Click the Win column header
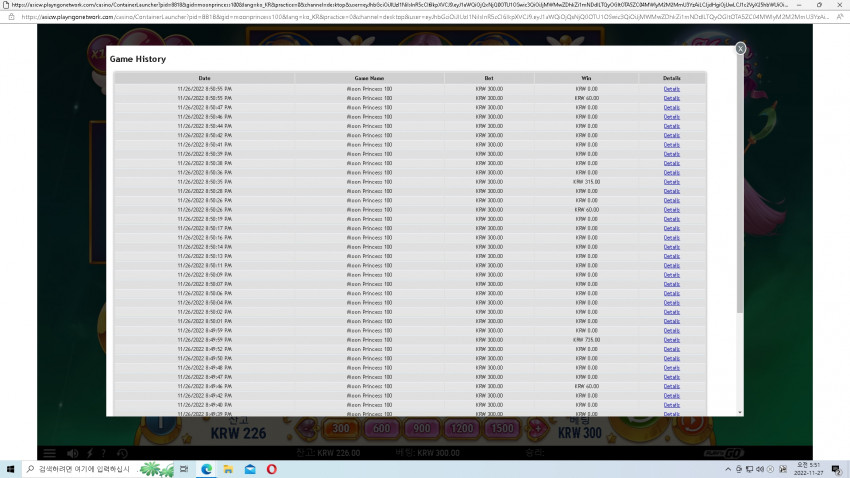850x478 pixels. click(587, 78)
